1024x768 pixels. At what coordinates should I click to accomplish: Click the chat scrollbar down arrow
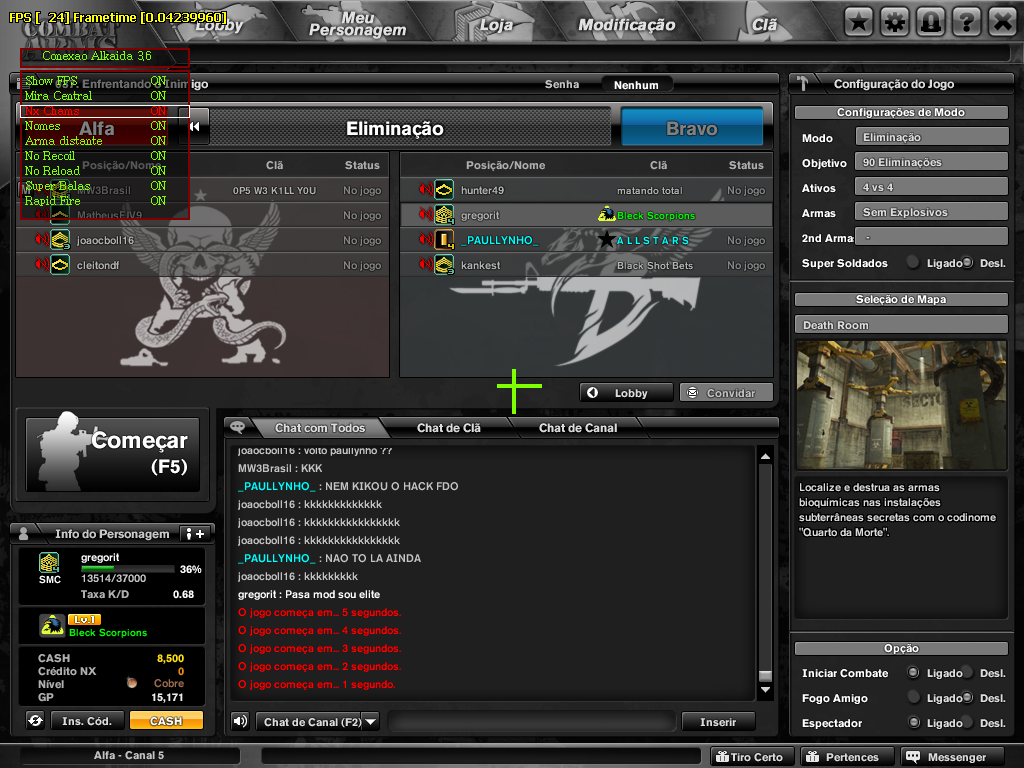pos(765,690)
